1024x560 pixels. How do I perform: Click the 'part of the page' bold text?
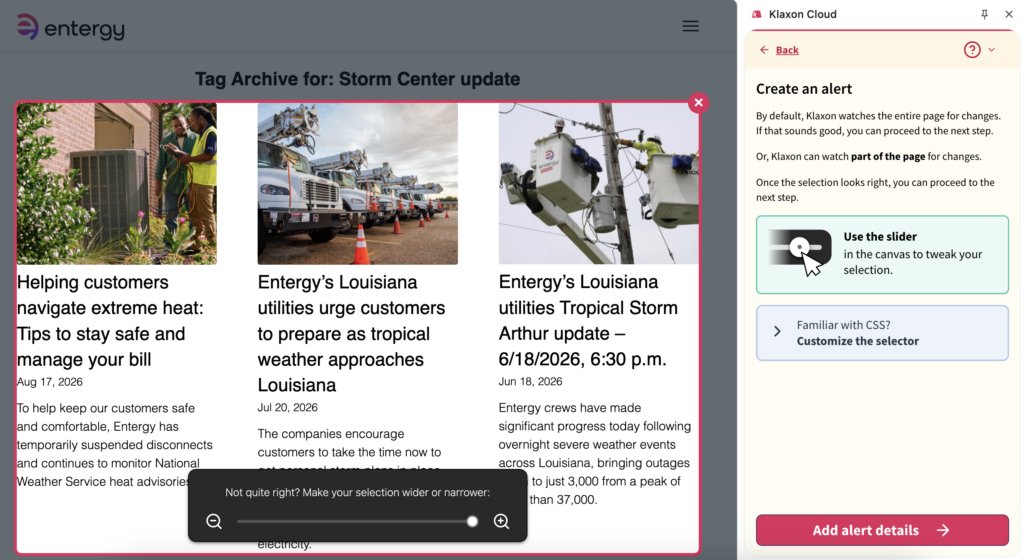(x=888, y=157)
